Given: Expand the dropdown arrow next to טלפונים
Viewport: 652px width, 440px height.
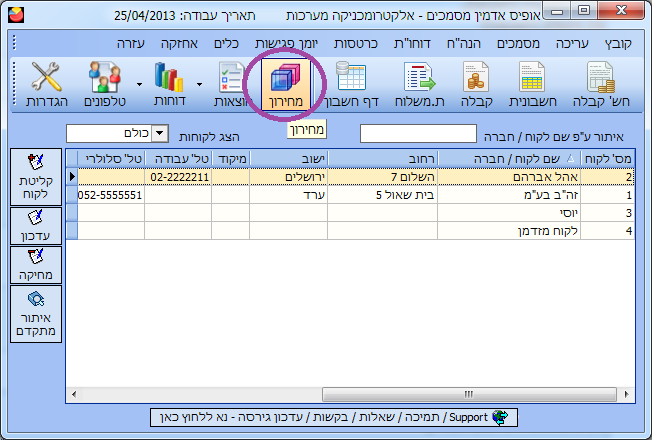Looking at the screenshot, I should click(139, 84).
